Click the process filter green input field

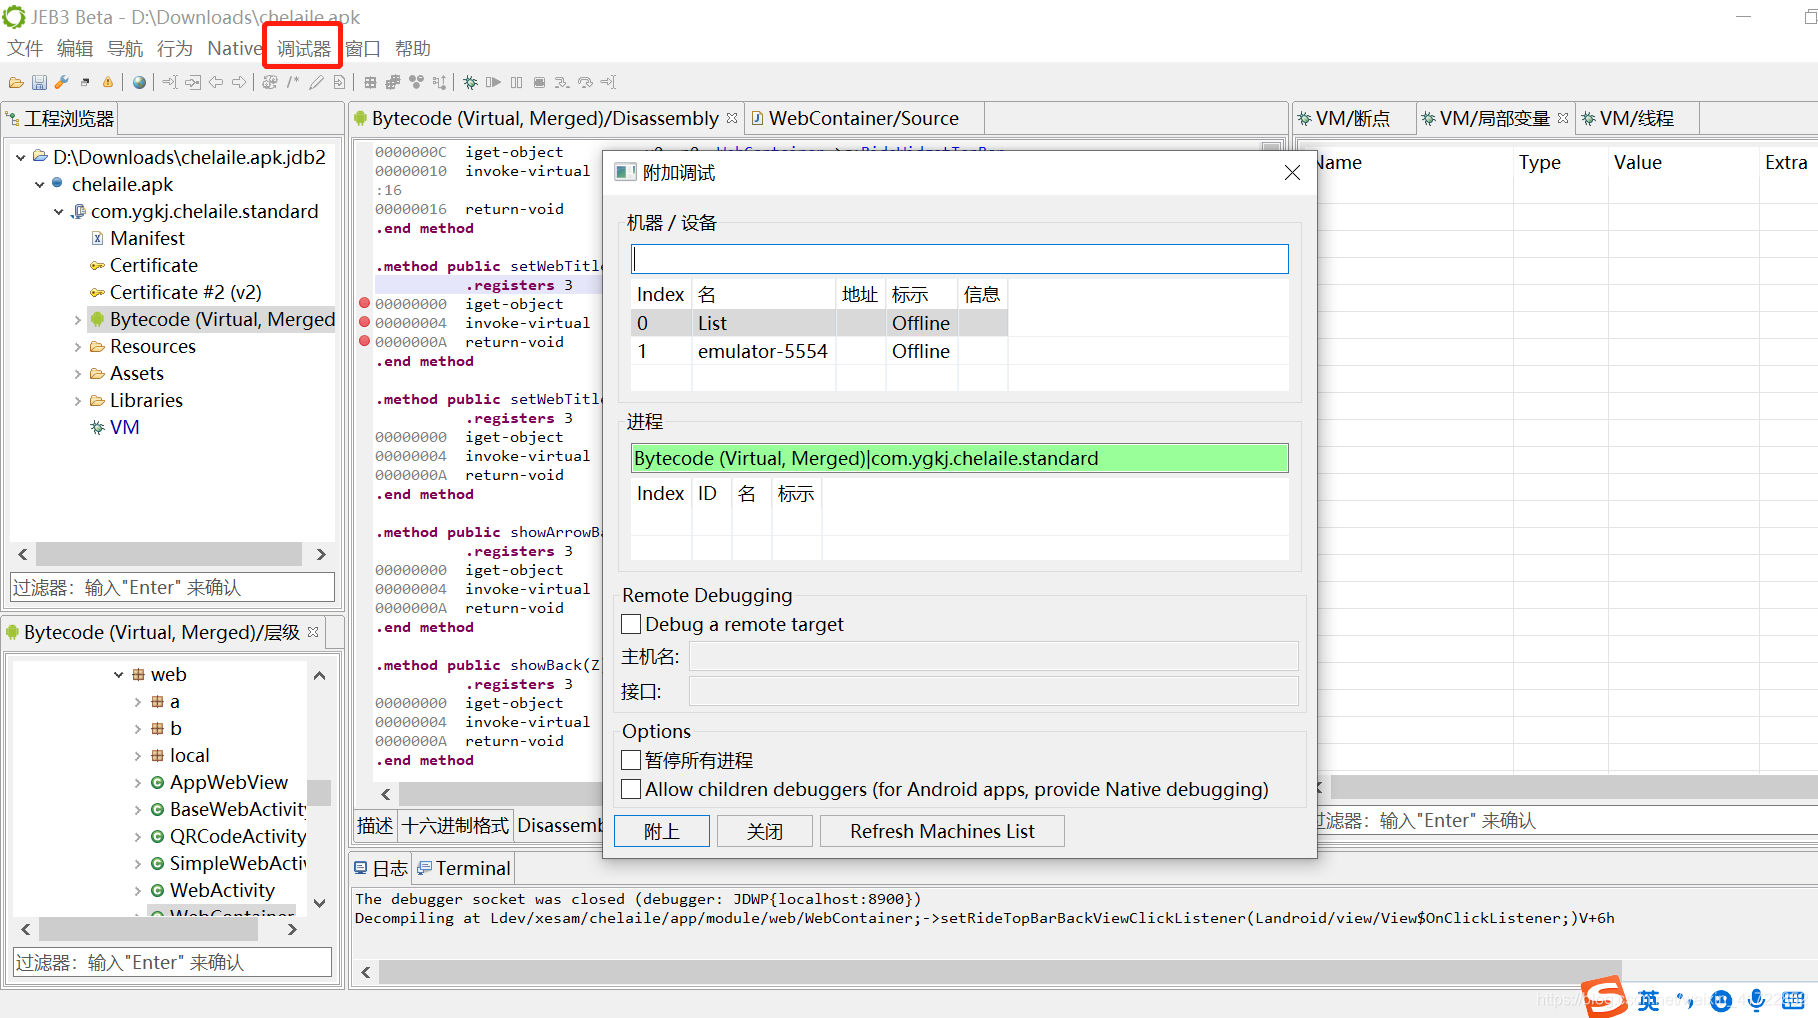pos(960,458)
